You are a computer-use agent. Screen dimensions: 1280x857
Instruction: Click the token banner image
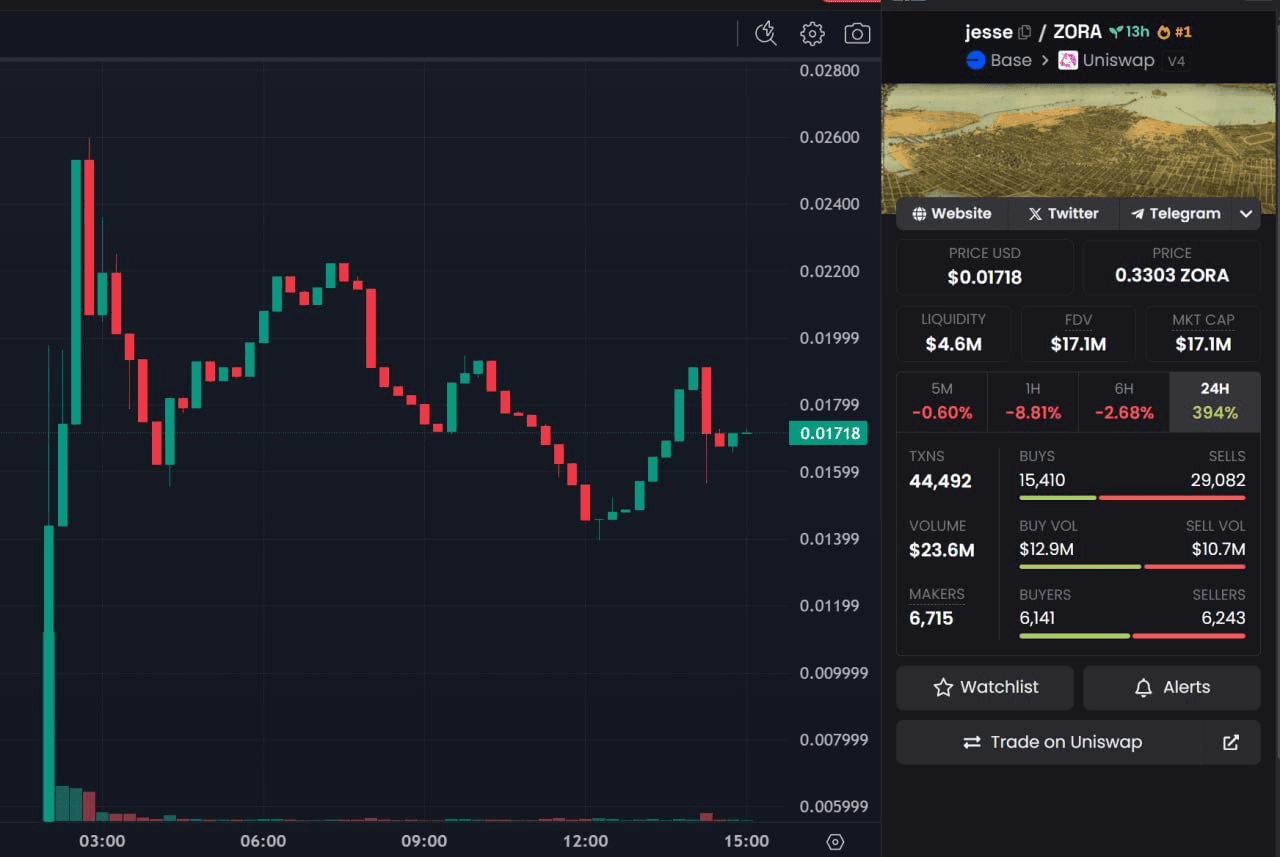tap(1078, 140)
